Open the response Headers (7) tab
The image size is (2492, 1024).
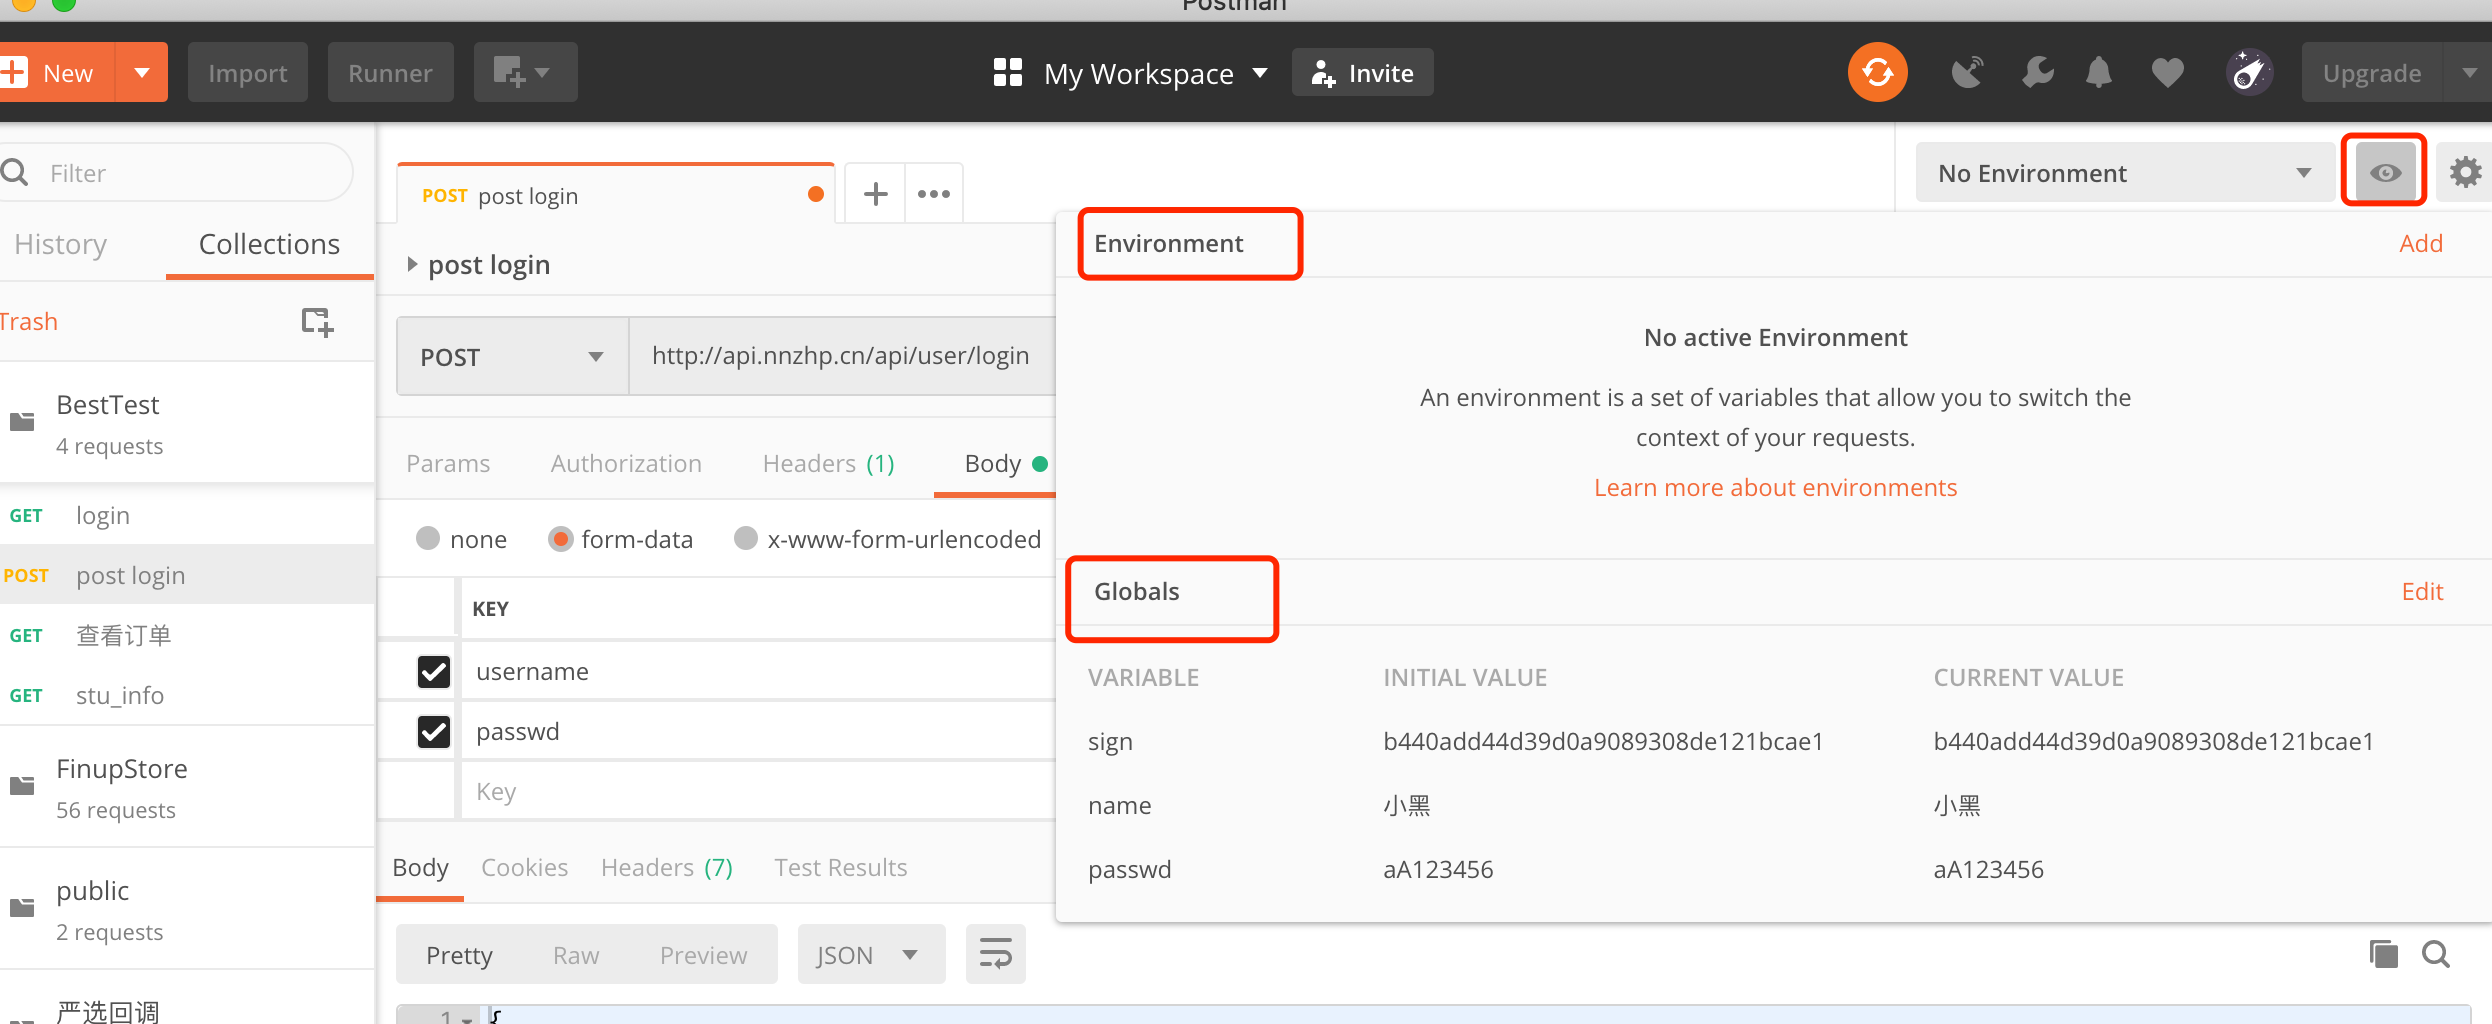(x=667, y=867)
